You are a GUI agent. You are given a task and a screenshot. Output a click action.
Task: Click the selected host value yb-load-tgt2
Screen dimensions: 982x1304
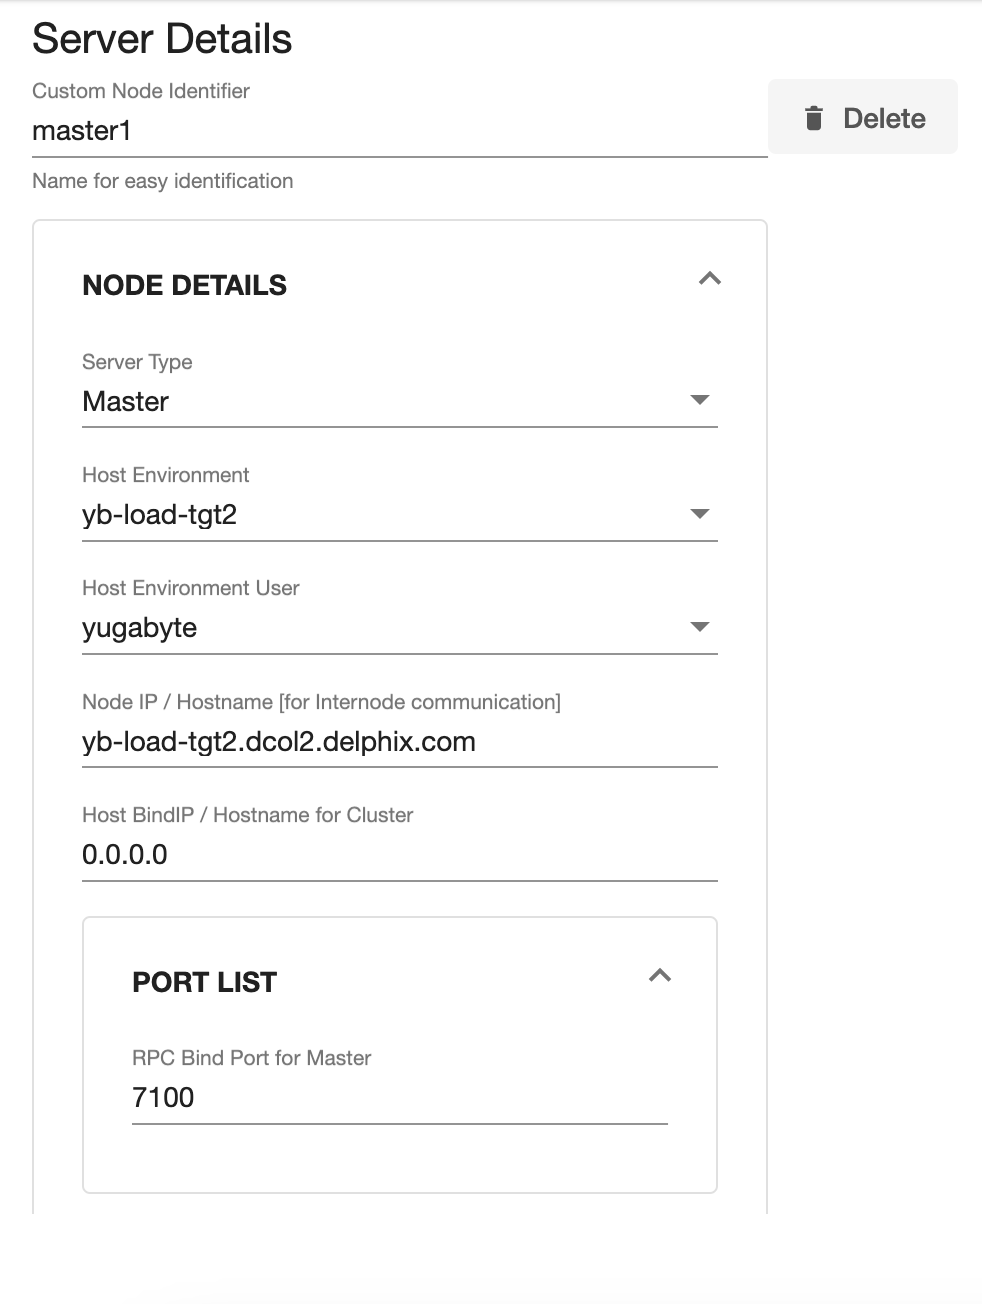[x=160, y=515]
